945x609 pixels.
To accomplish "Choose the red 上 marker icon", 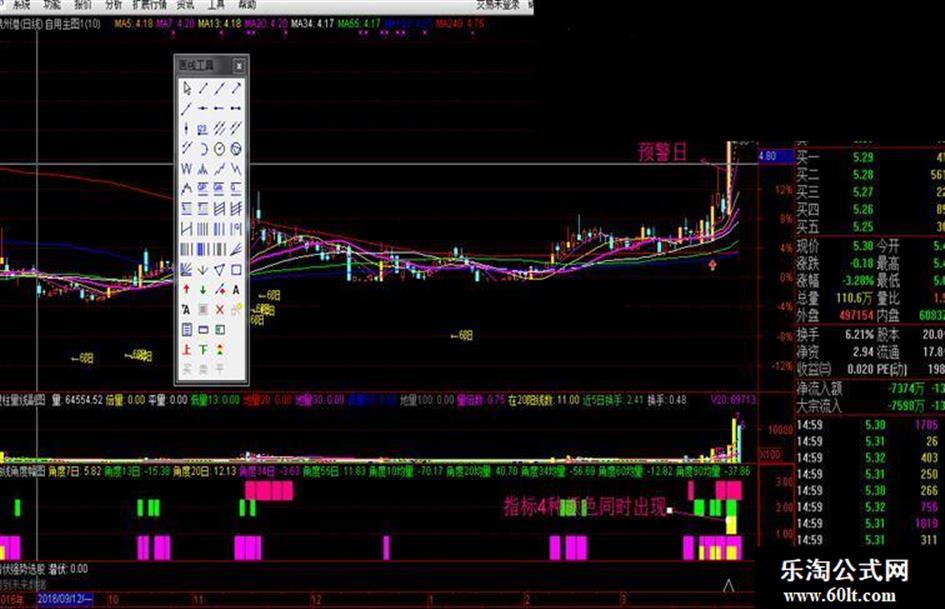I will (186, 350).
